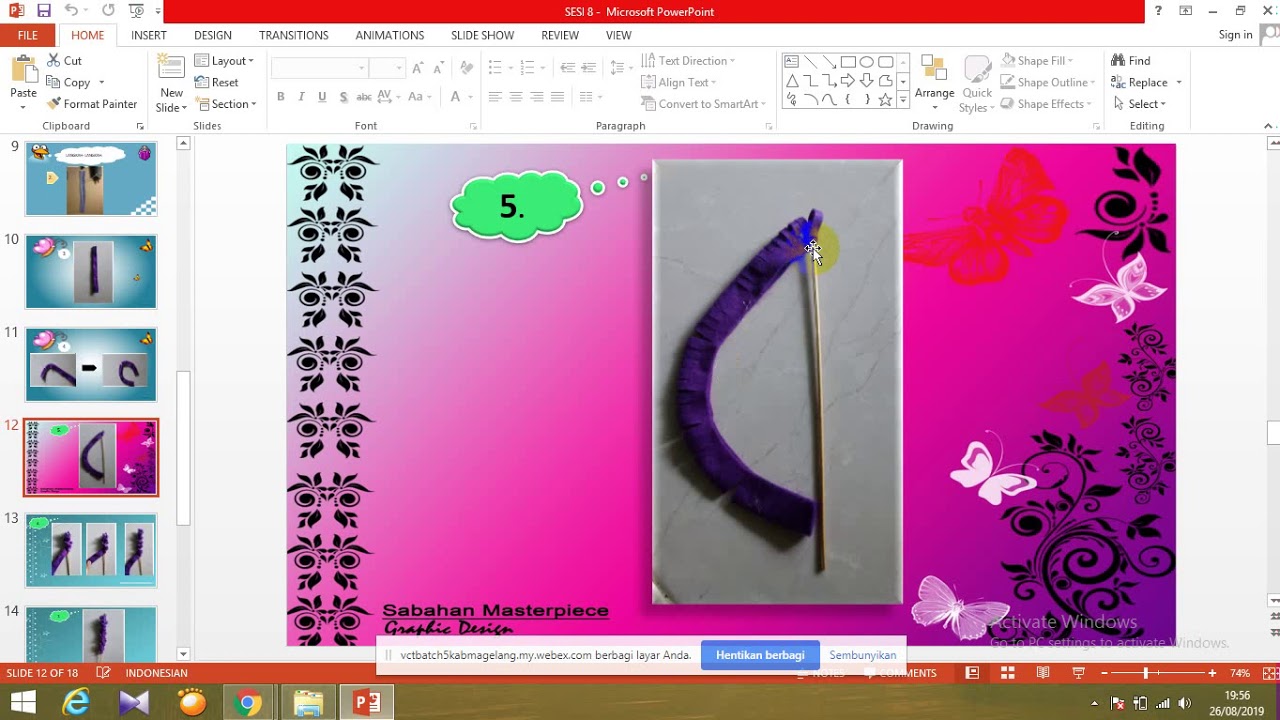Viewport: 1280px width, 720px height.
Task: Activate the Format Painter
Action: [92, 104]
